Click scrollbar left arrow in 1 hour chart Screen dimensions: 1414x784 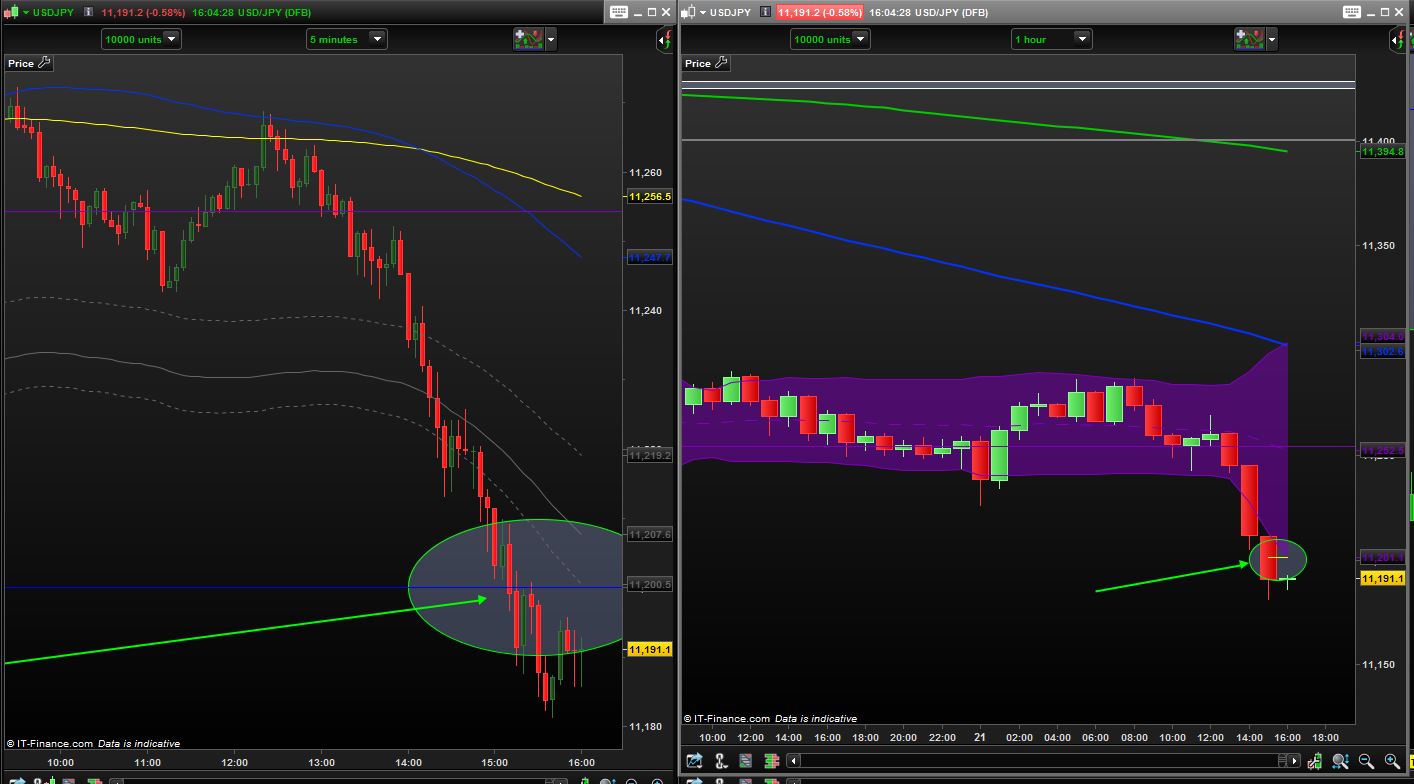(x=796, y=762)
